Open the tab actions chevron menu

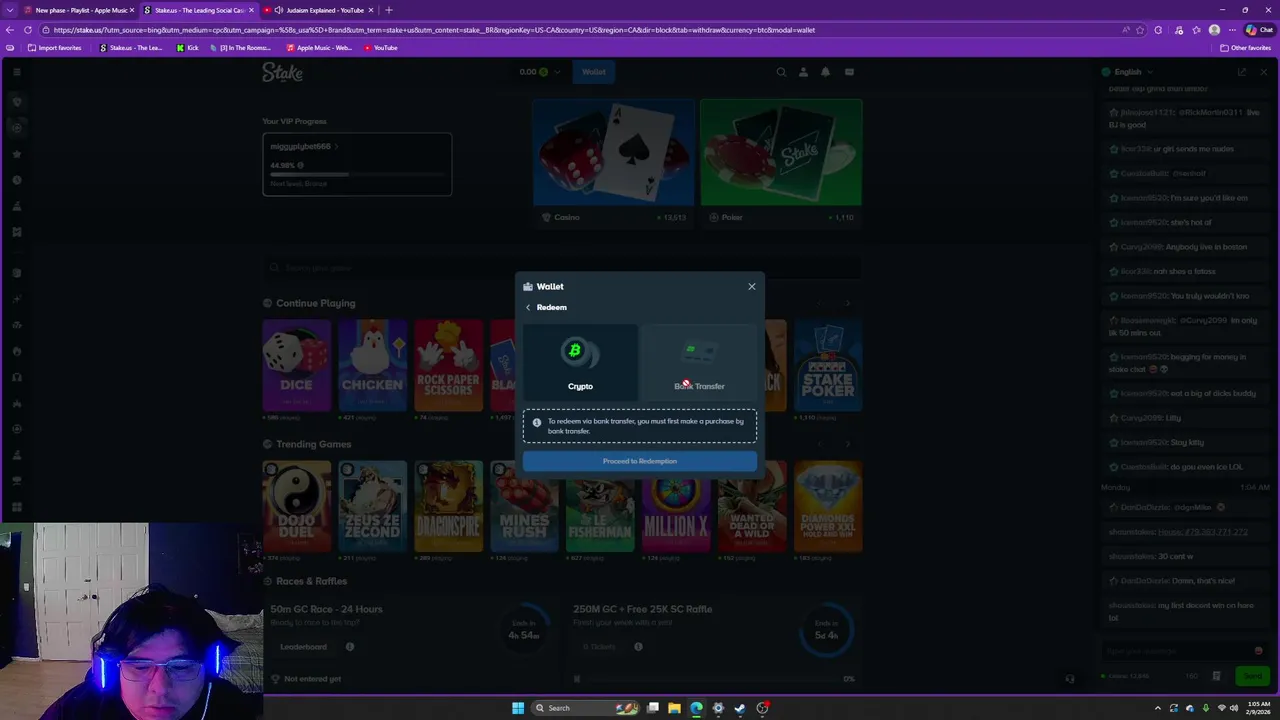pyautogui.click(x=9, y=10)
